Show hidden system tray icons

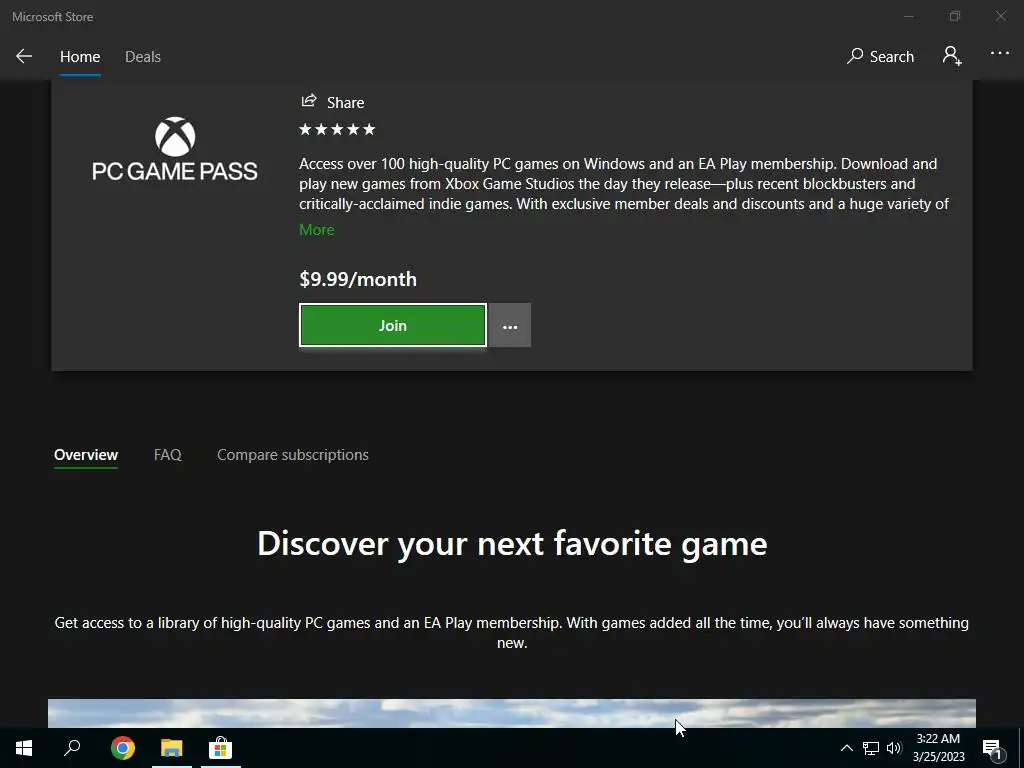(x=846, y=748)
